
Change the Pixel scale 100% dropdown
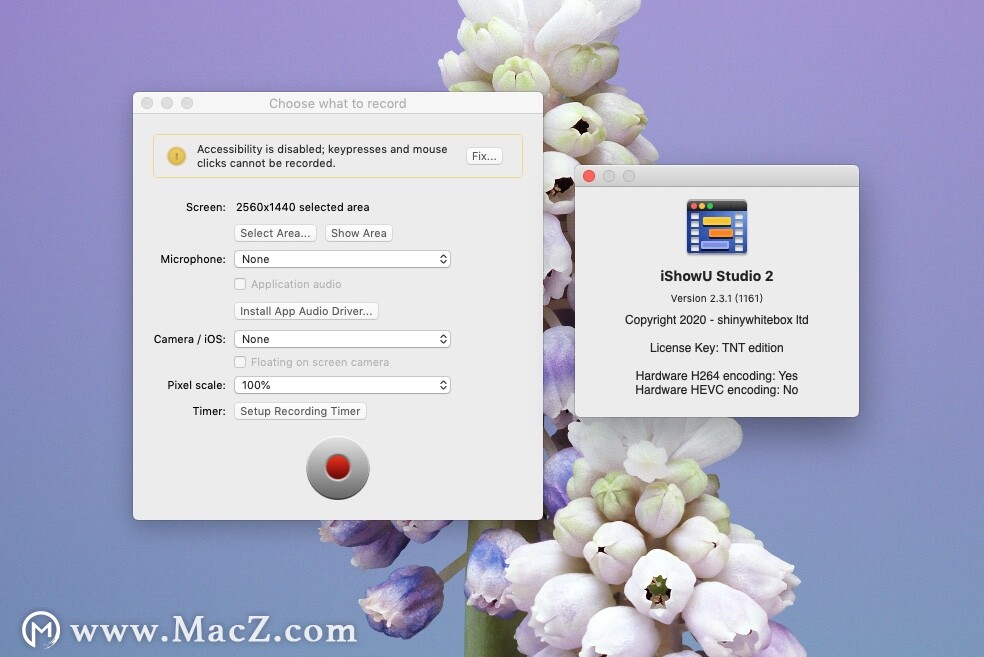coord(342,385)
